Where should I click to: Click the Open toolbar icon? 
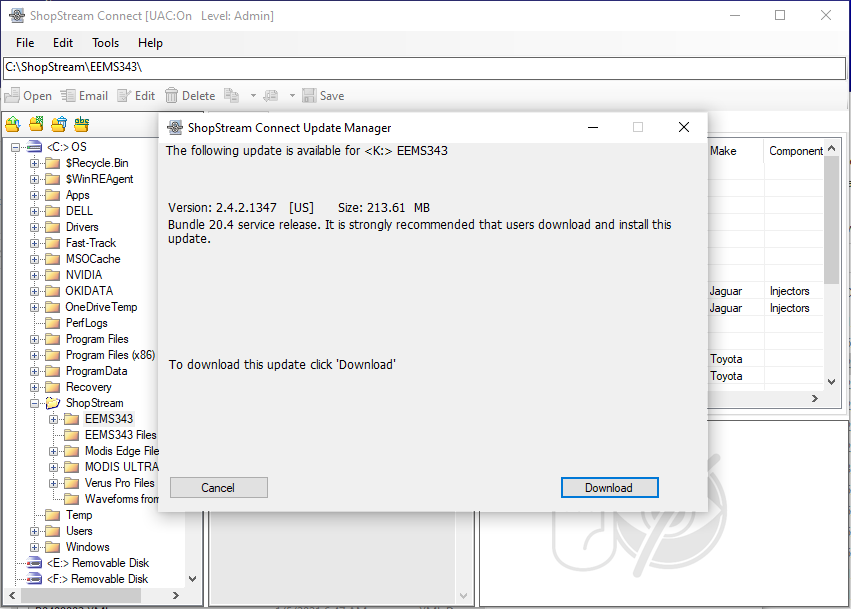[x=12, y=96]
